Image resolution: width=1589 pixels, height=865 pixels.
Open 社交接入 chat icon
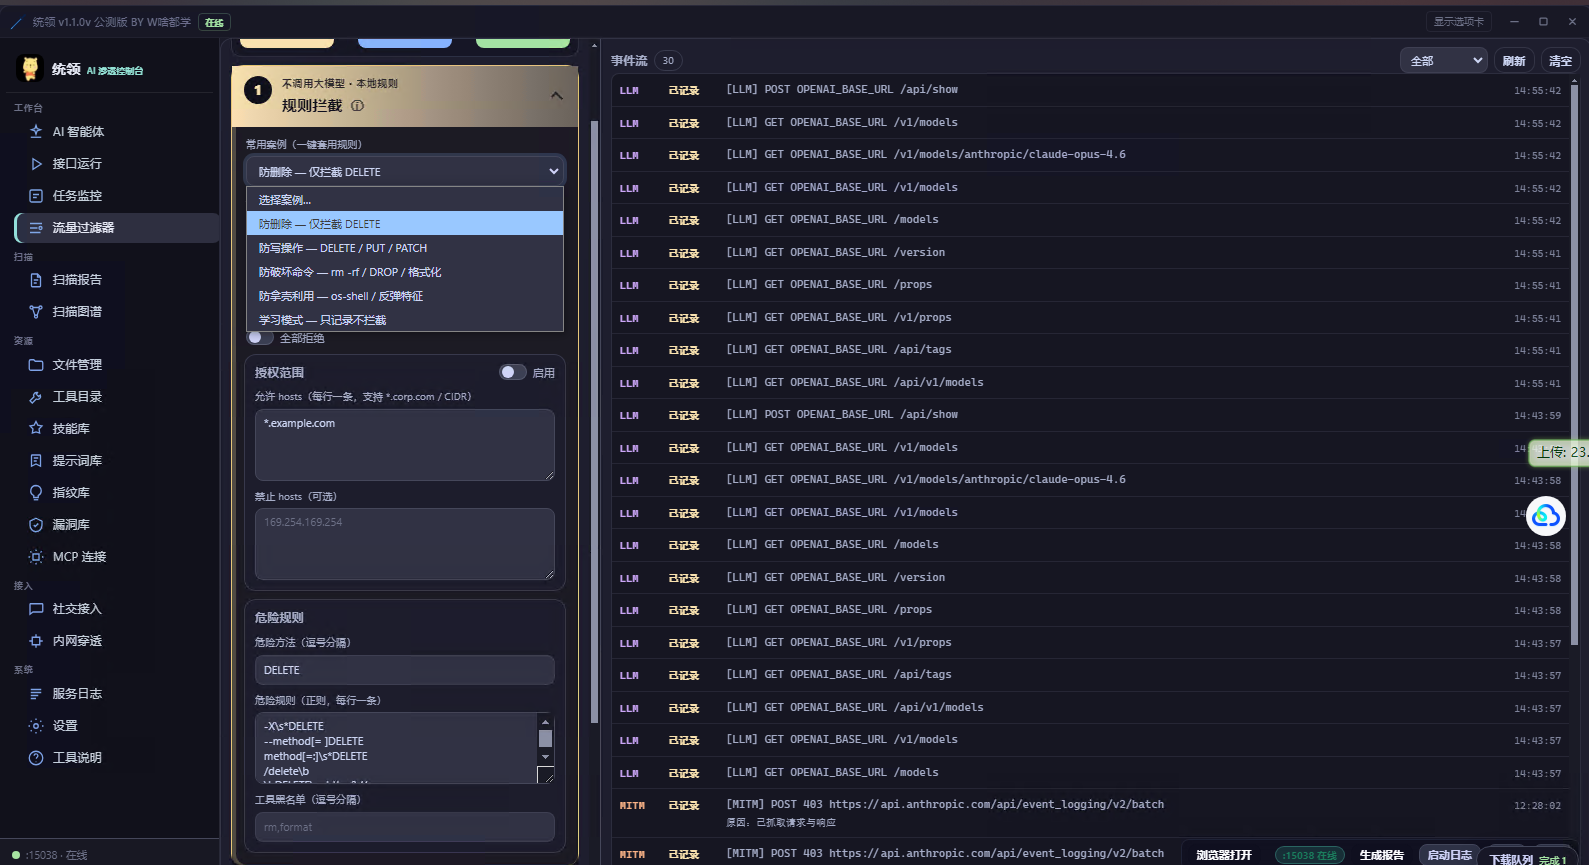(x=36, y=609)
